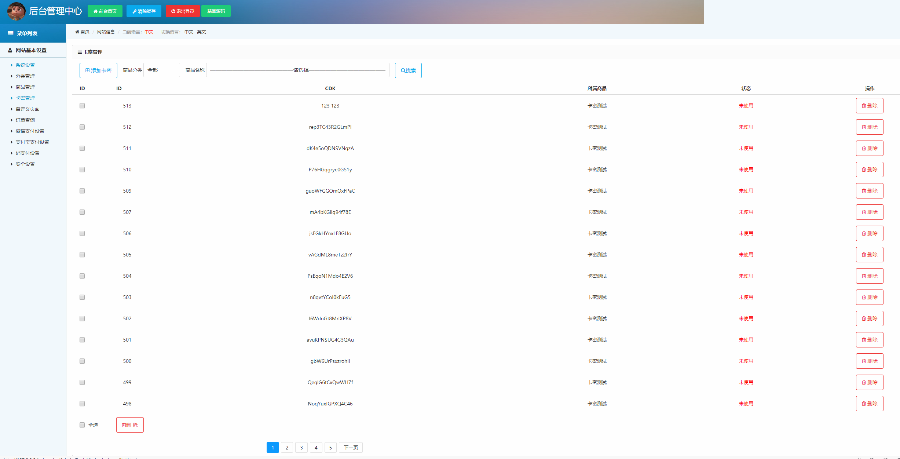Click the first green button in header
The image size is (900, 459).
tap(105, 11)
